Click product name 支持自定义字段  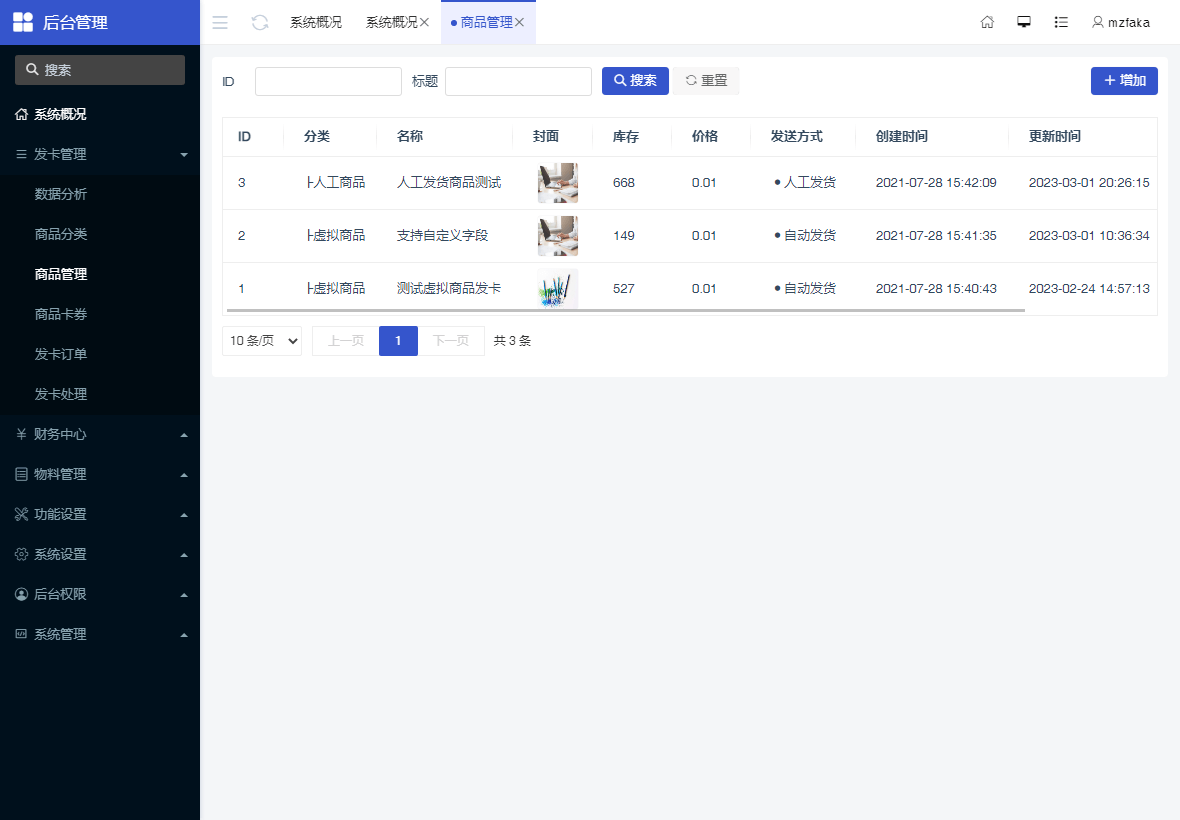(x=442, y=235)
